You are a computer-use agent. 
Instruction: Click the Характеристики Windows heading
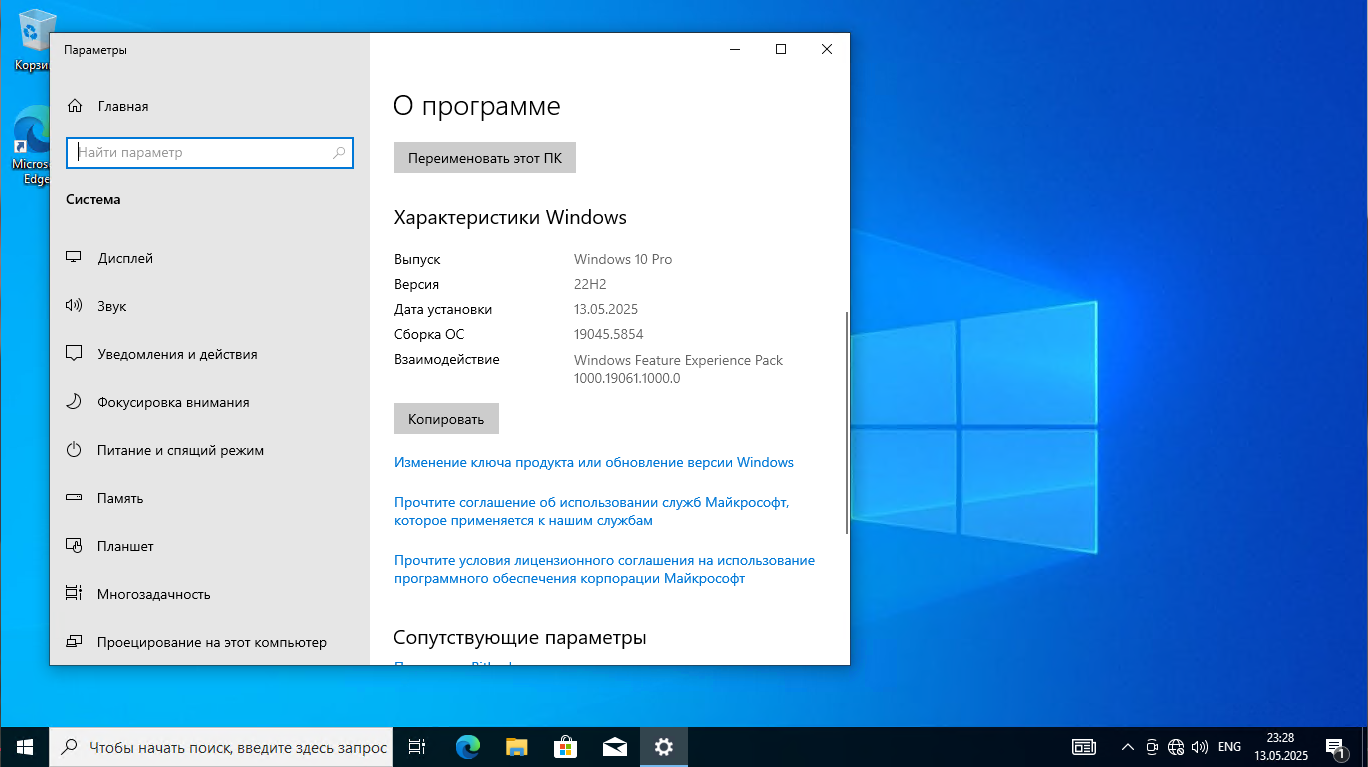510,217
